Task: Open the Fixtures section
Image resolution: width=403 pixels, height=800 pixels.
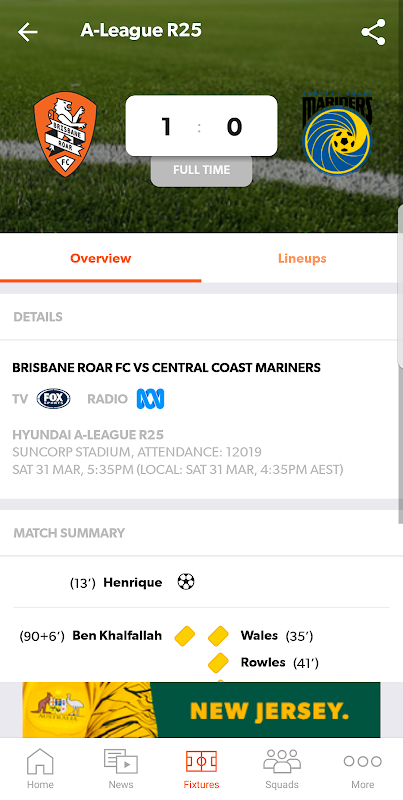Action: tap(202, 769)
